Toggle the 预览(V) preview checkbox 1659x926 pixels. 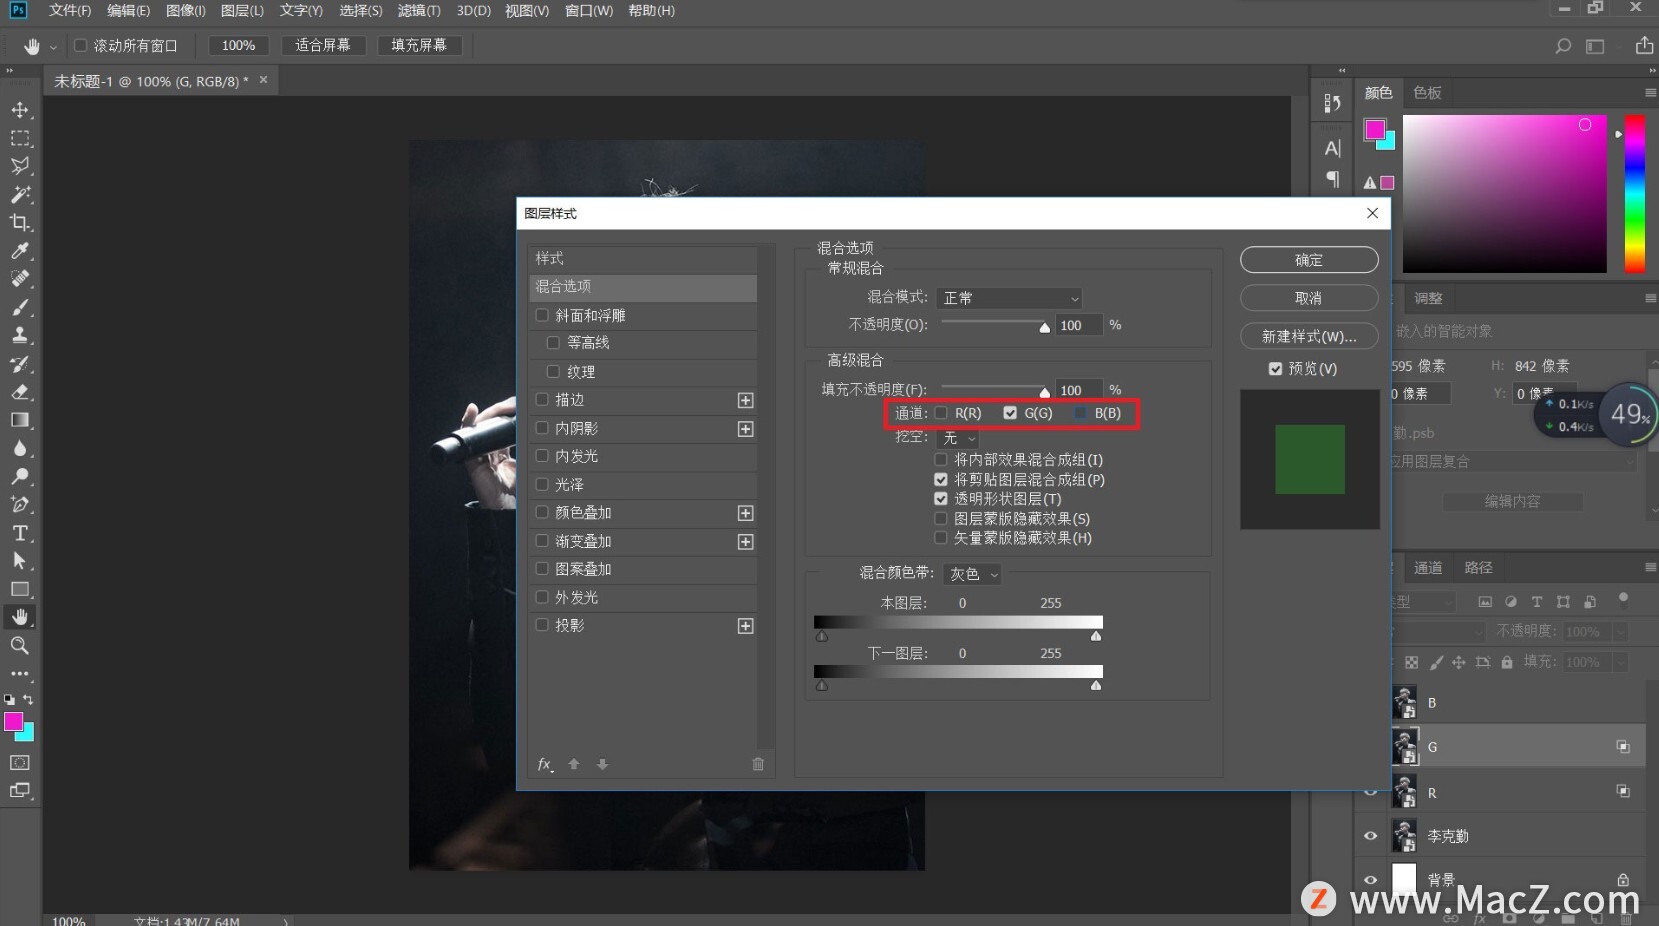[1275, 369]
